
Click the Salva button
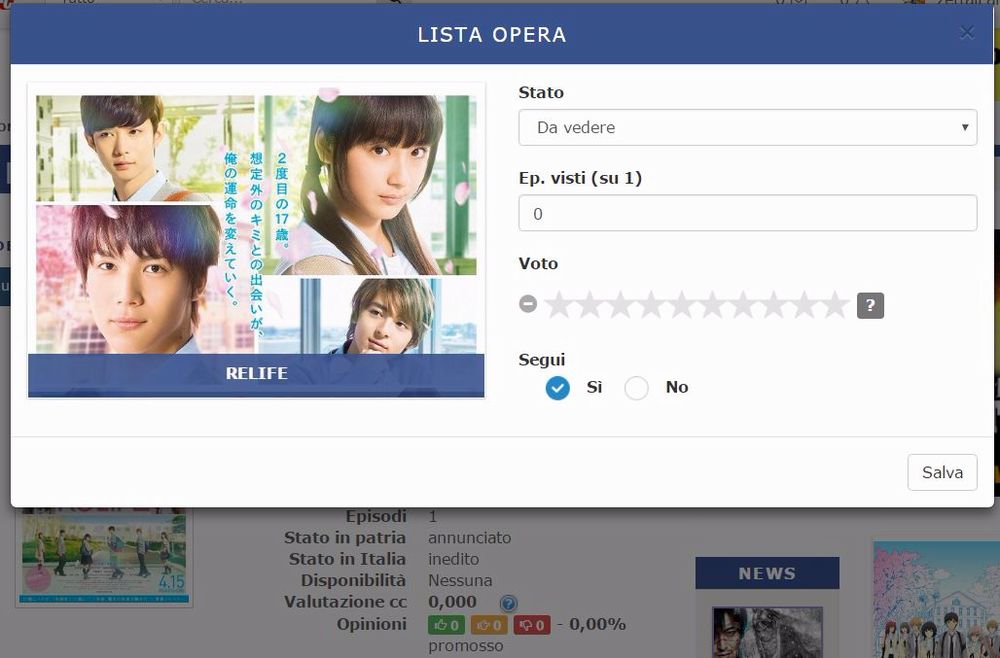tap(942, 472)
